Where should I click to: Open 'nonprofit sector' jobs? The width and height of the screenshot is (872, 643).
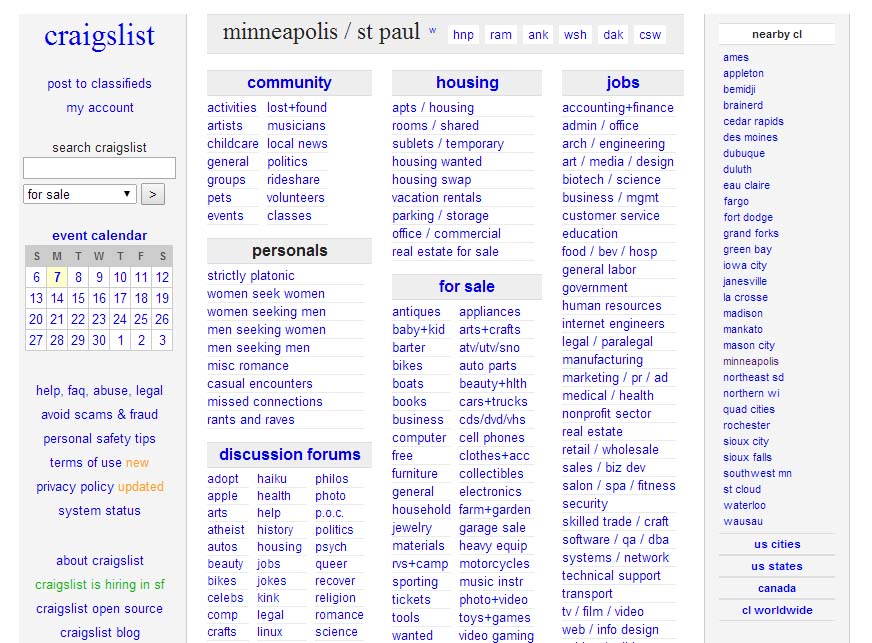(x=607, y=413)
